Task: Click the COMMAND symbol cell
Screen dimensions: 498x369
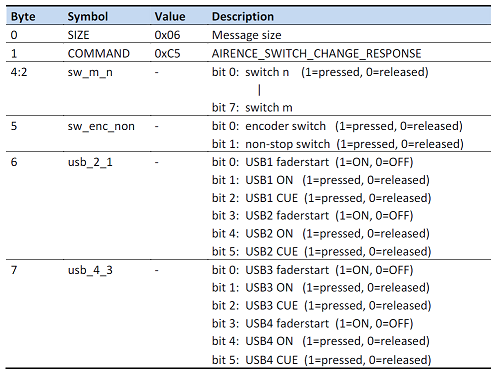Action: (x=99, y=54)
